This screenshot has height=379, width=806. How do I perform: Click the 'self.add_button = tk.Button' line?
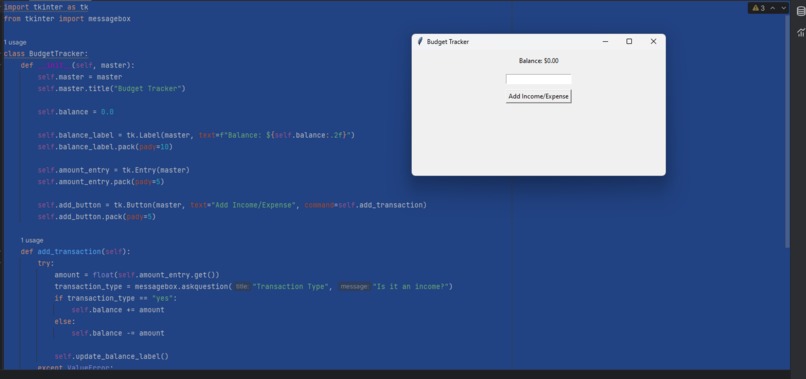point(232,205)
